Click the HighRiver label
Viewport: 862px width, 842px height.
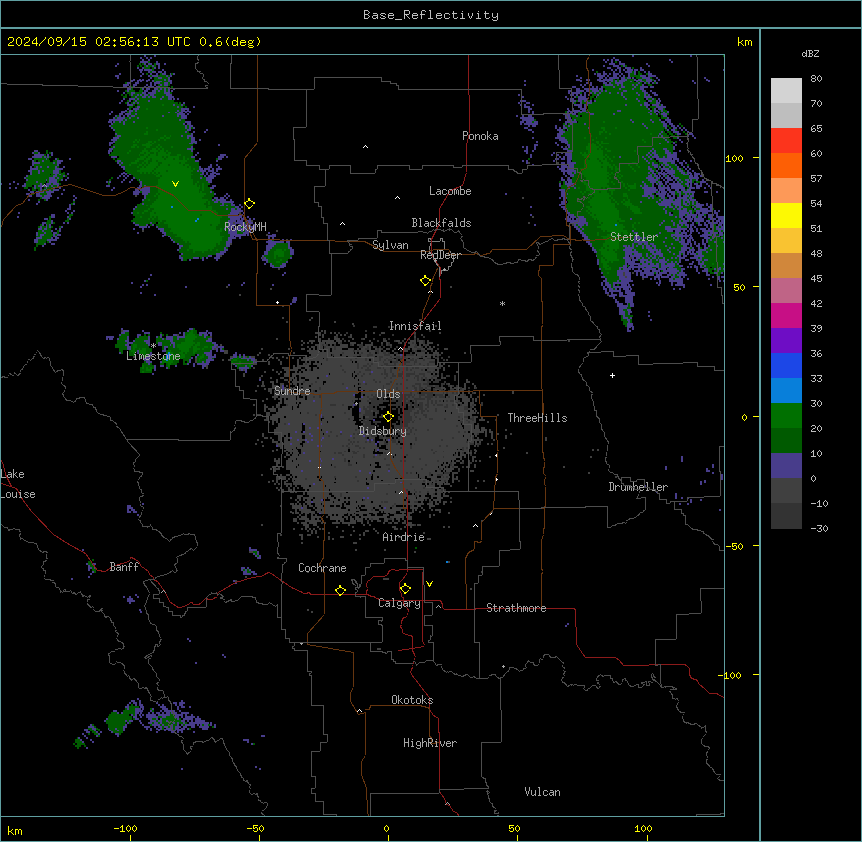coord(430,743)
